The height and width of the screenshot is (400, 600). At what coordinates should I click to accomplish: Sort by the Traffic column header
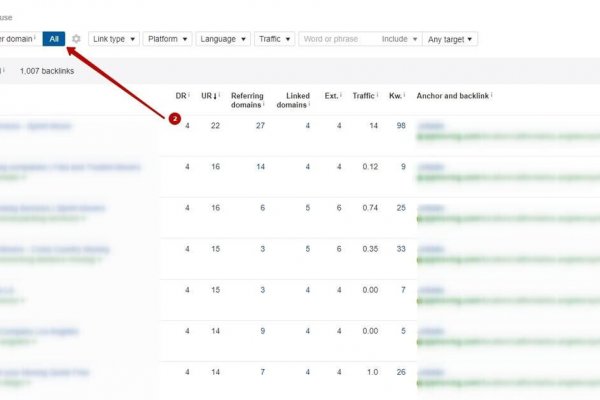[x=364, y=95]
